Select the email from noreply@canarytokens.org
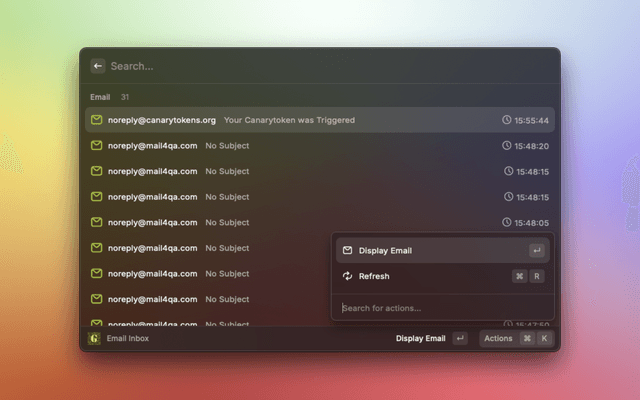Screen dimensions: 640x400 [x=162, y=120]
